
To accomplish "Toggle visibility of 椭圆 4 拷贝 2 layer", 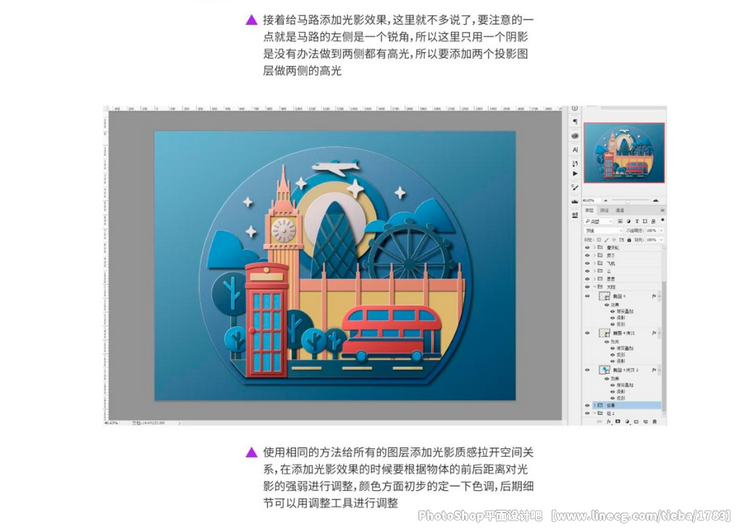I will click(587, 370).
